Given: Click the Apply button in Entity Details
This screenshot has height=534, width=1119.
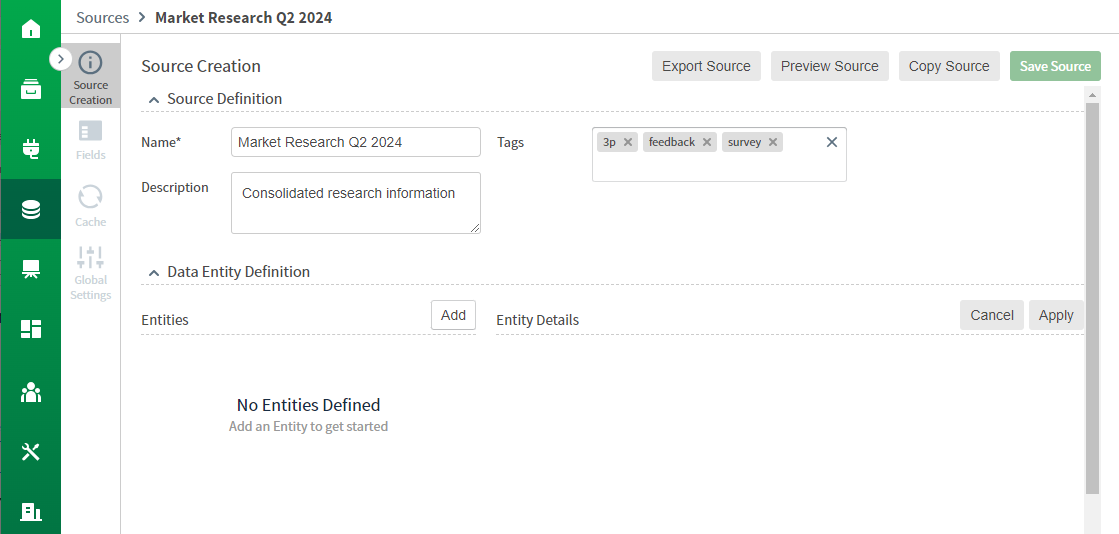Looking at the screenshot, I should (x=1055, y=315).
